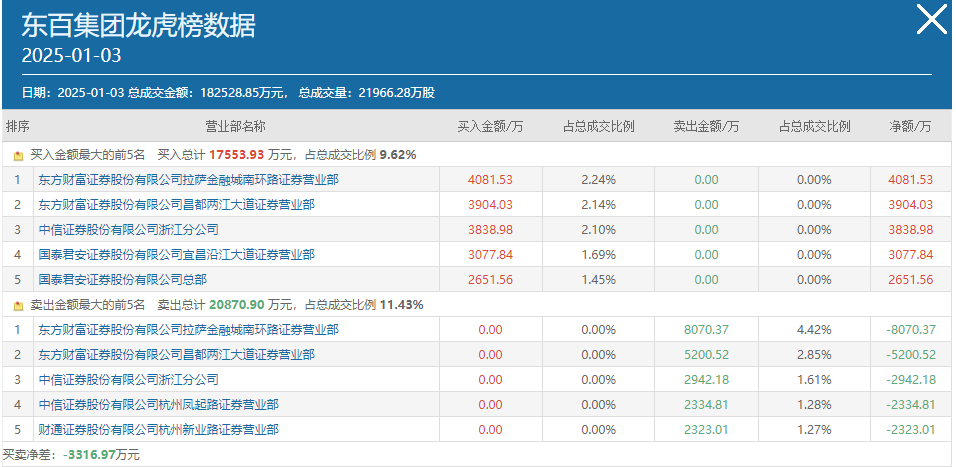Click the 2.85% sell ratio cell
The width and height of the screenshot is (956, 467).
click(814, 355)
